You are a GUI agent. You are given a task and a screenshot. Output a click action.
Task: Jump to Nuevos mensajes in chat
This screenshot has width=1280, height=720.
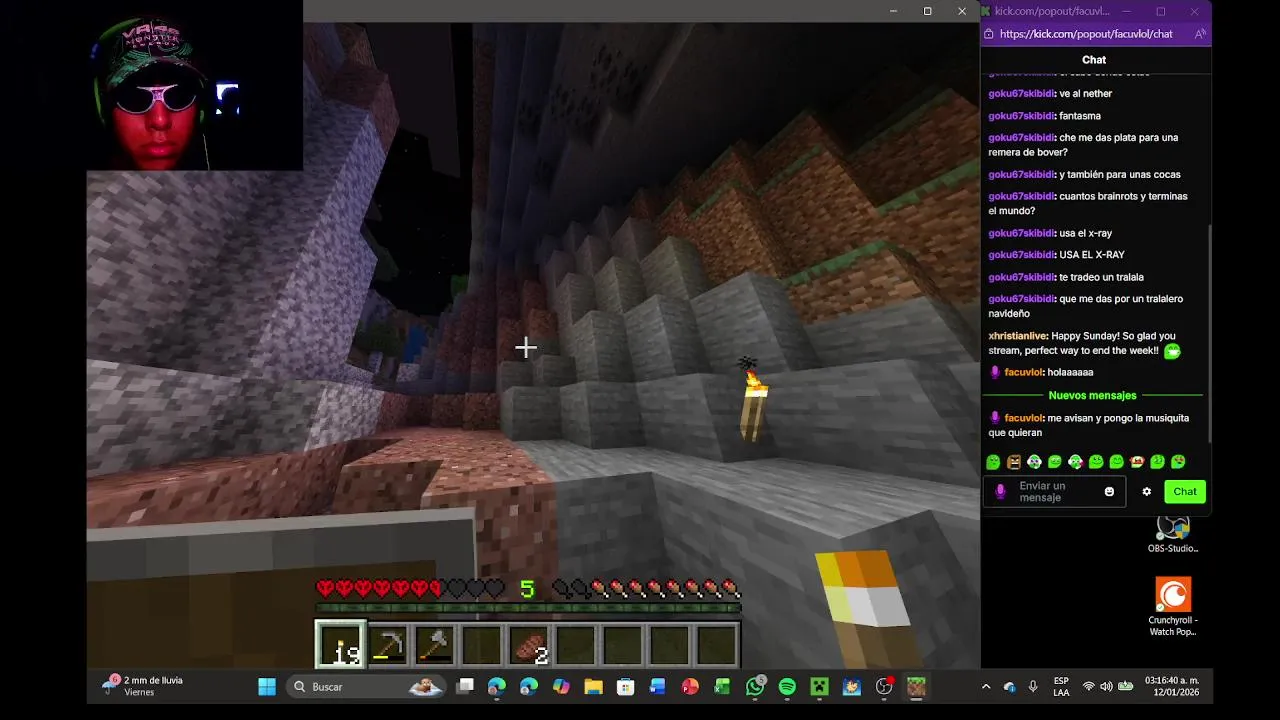pos(1092,395)
